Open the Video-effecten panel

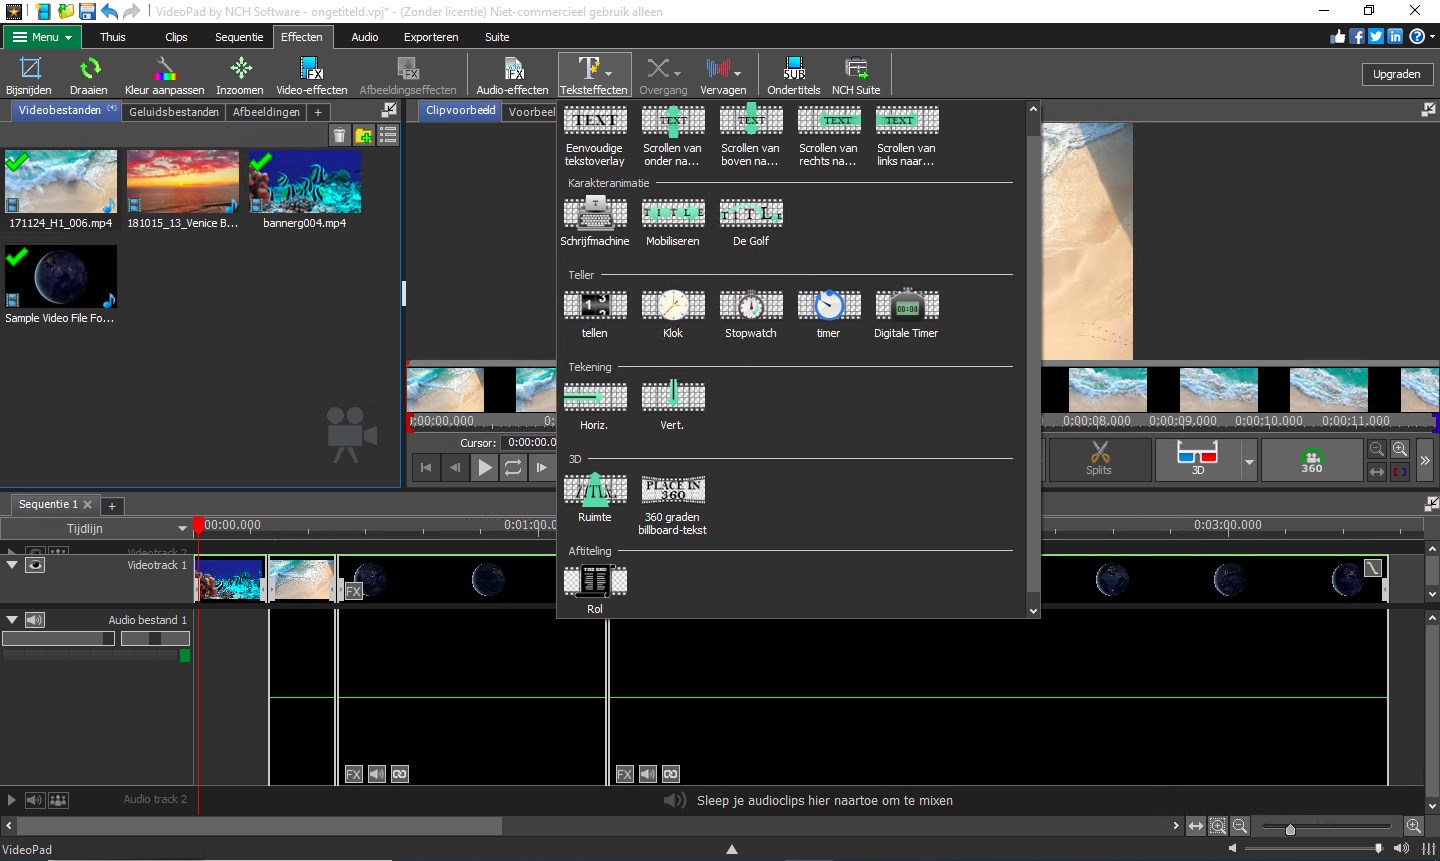point(311,74)
